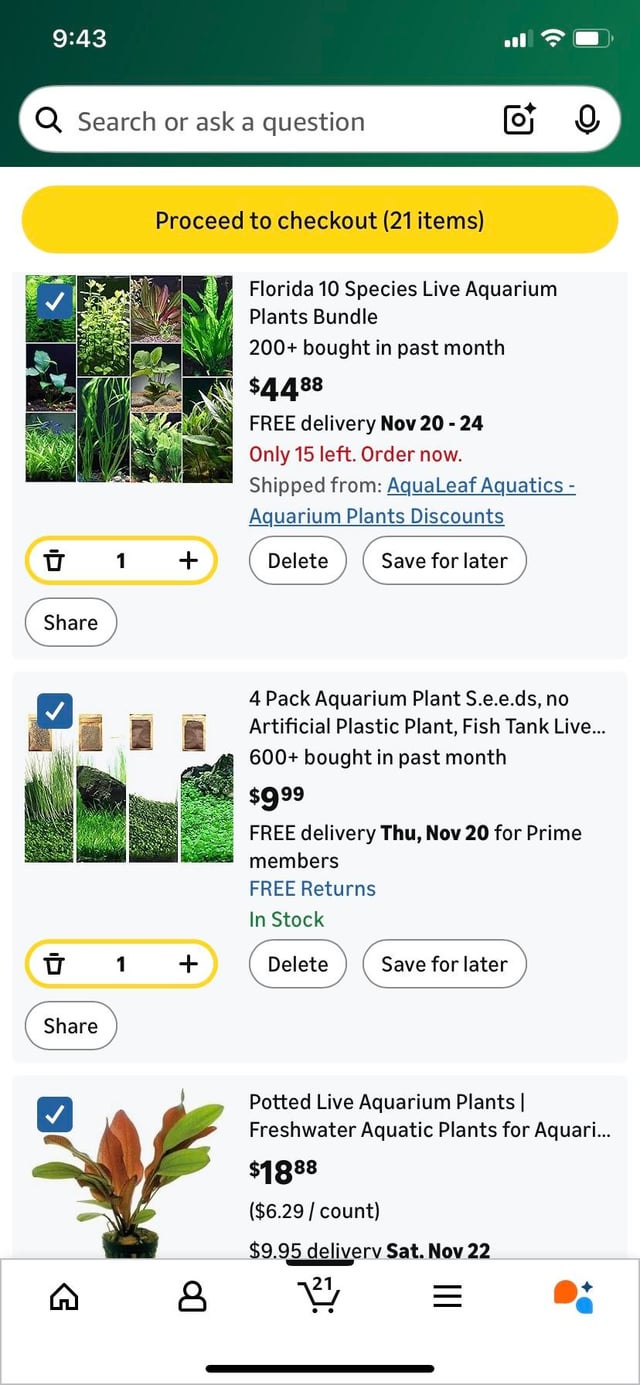This screenshot has width=640, height=1385.
Task: Open the account profile icon
Action: pos(192,1297)
